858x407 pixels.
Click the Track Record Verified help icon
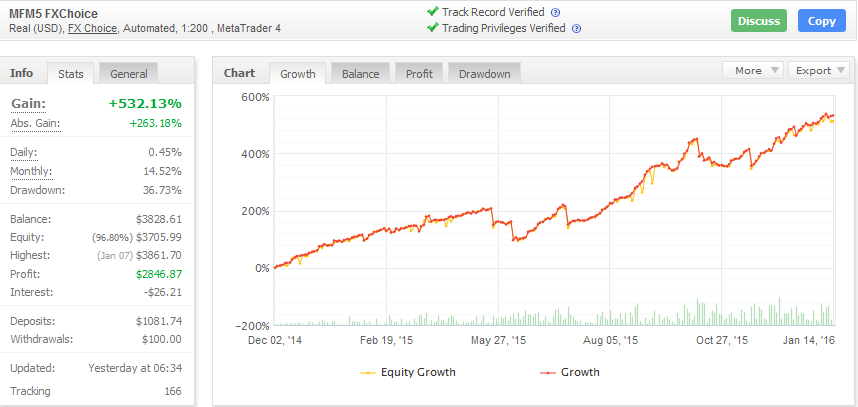tap(555, 13)
